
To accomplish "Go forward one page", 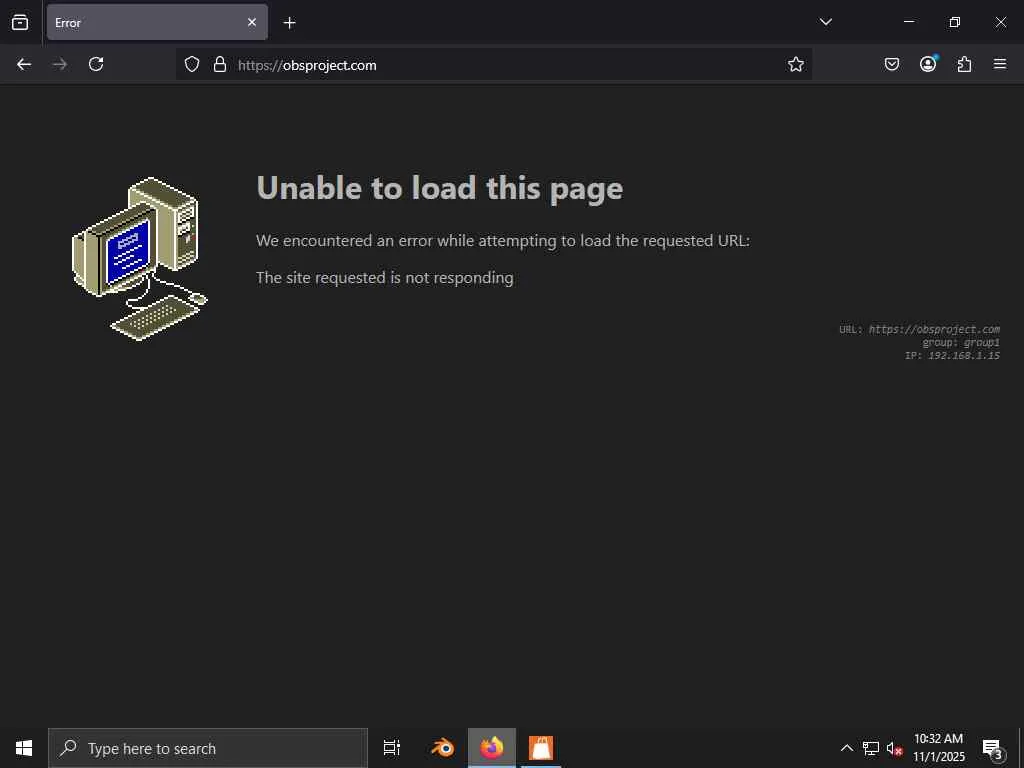I will point(60,64).
